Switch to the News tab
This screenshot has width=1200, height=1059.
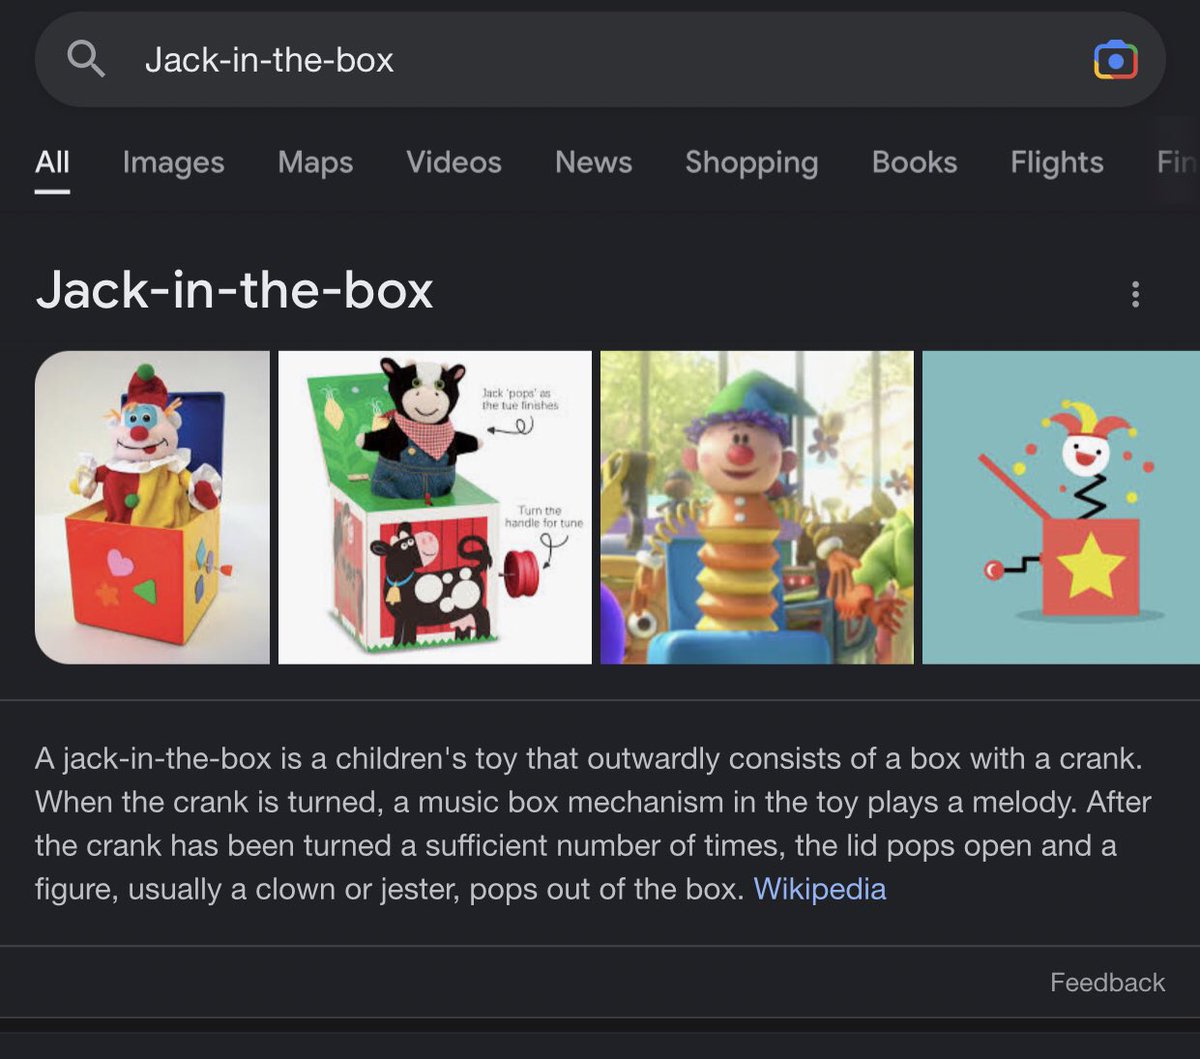(x=593, y=162)
